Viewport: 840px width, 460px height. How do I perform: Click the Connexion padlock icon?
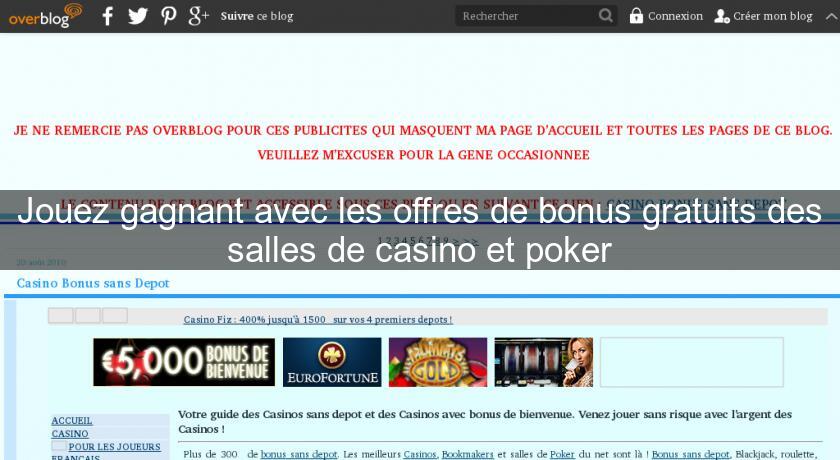pos(636,16)
